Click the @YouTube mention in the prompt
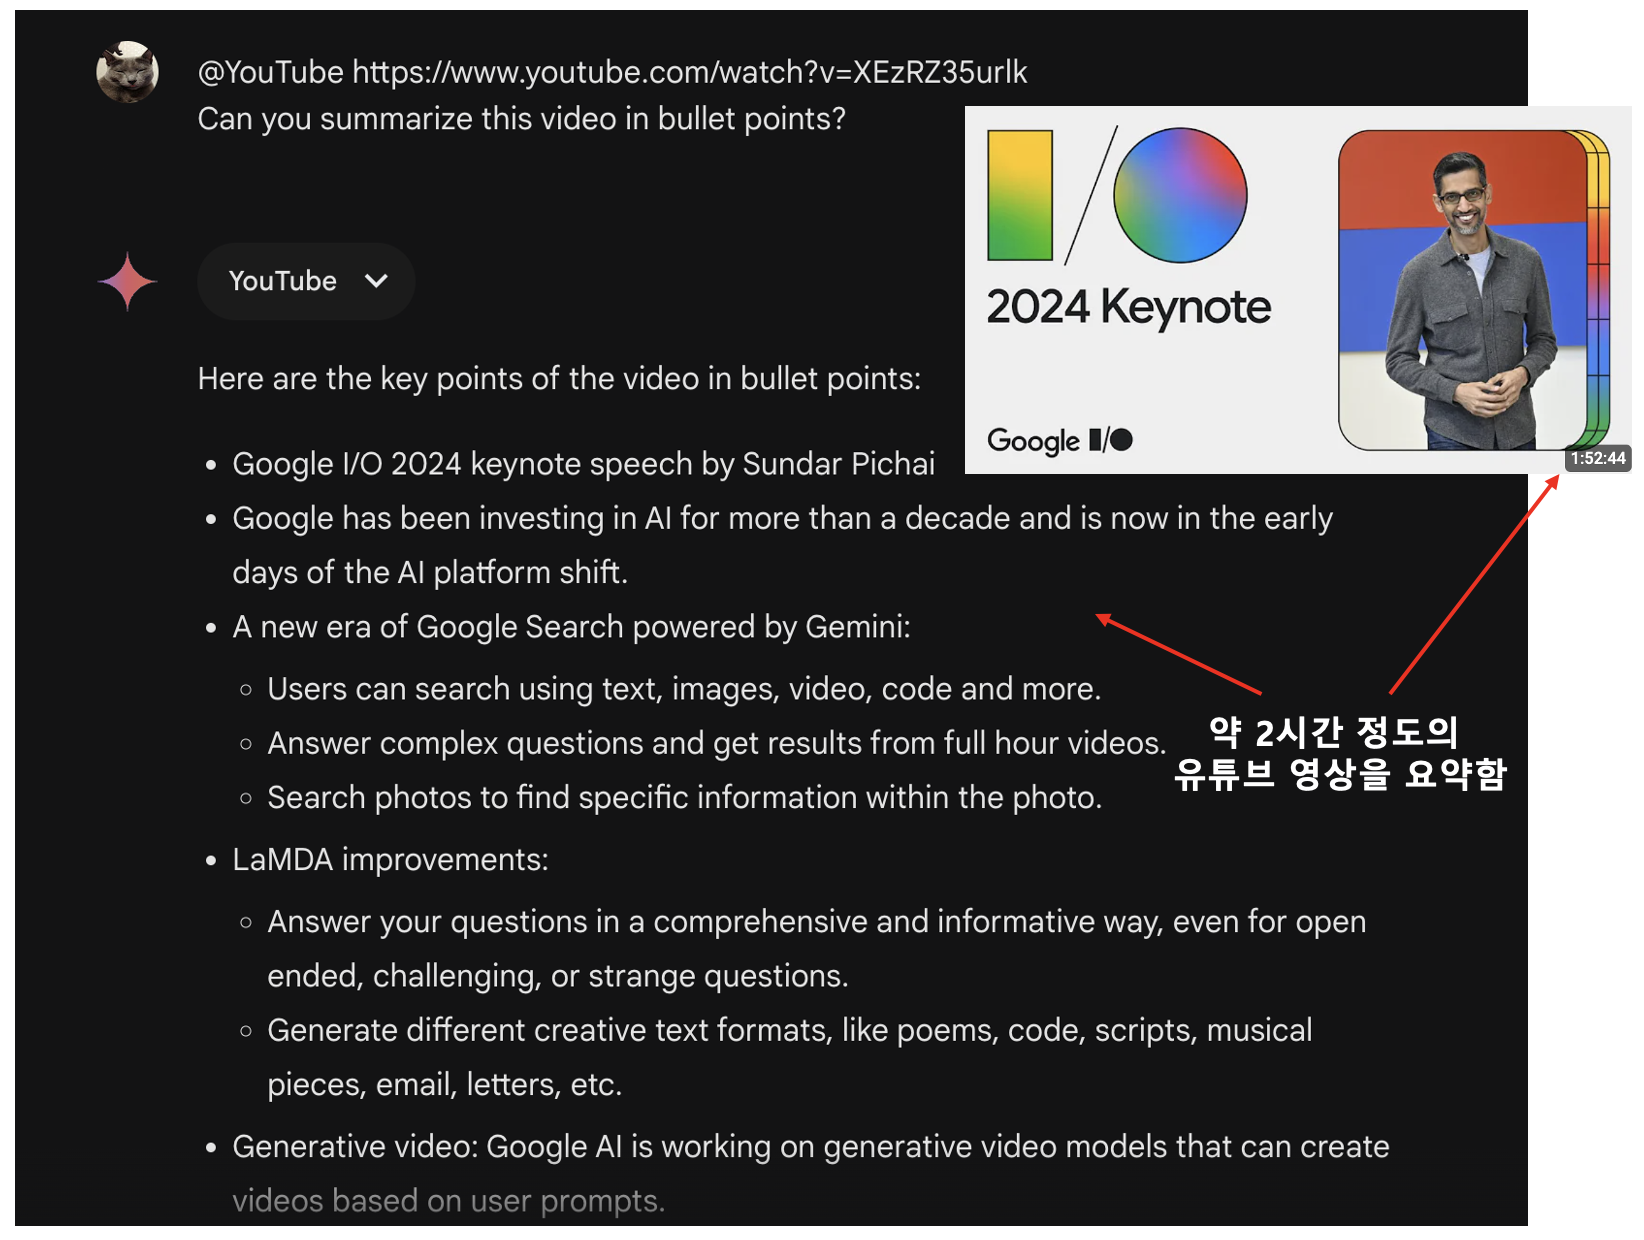Viewport: 1644px width, 1240px height. [x=270, y=72]
